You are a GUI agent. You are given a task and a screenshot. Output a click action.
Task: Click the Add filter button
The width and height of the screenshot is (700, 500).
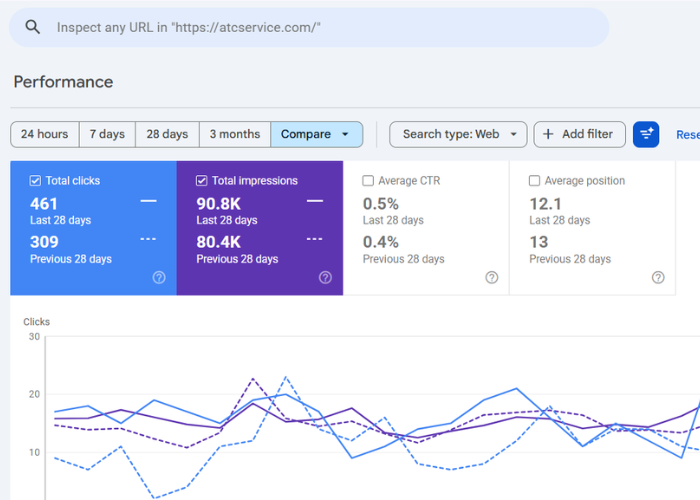579,134
